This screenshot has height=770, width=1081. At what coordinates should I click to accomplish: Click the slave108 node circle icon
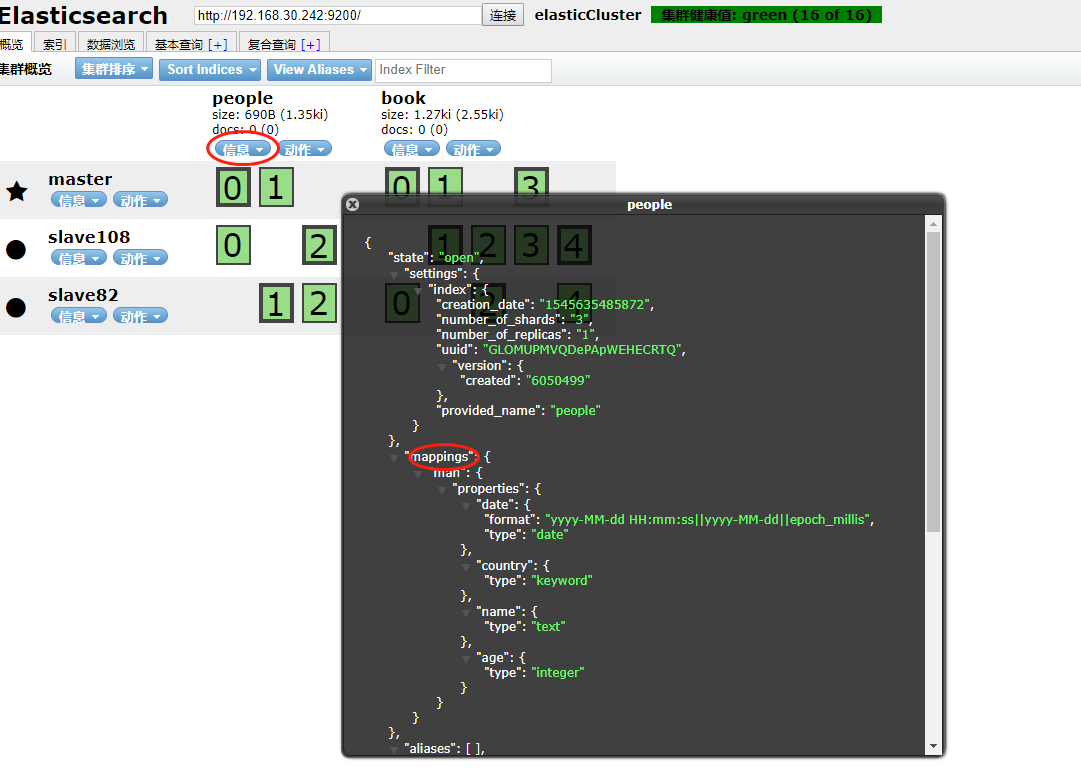[16, 249]
